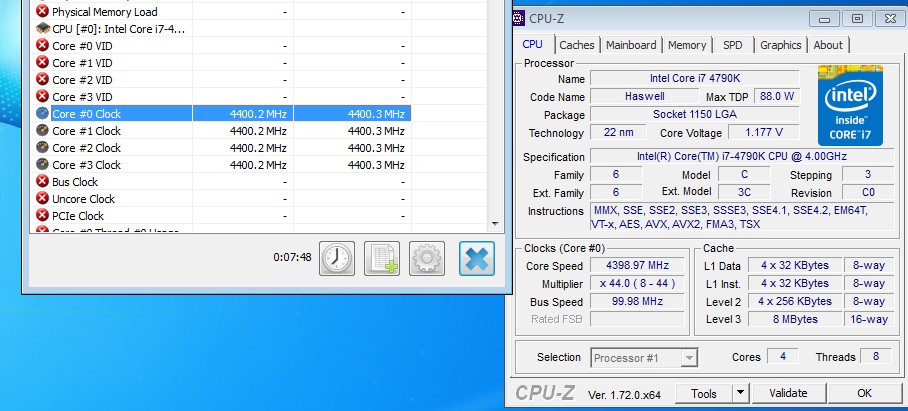The height and width of the screenshot is (411, 908).
Task: Select the Core #2 Clock row label
Action: [87, 148]
